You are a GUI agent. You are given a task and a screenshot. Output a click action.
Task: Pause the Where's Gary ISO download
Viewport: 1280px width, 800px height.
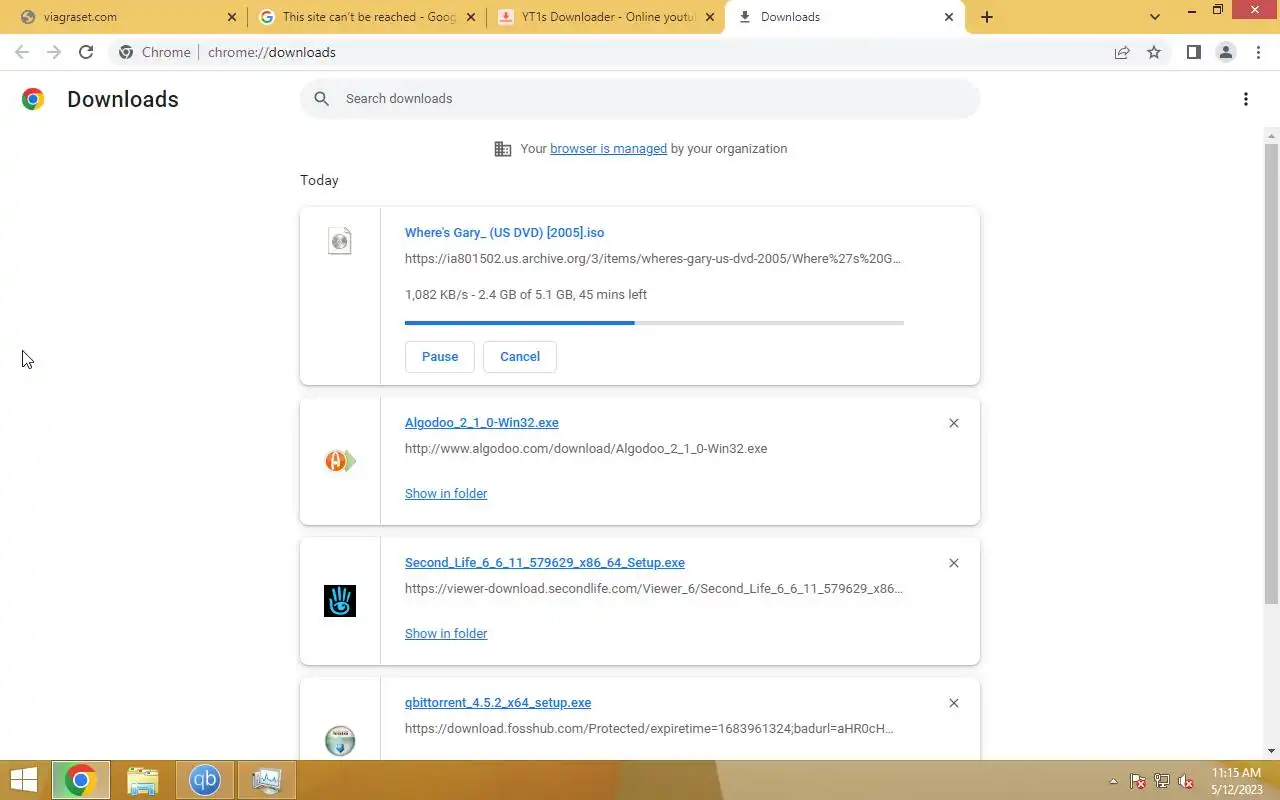[x=440, y=357]
